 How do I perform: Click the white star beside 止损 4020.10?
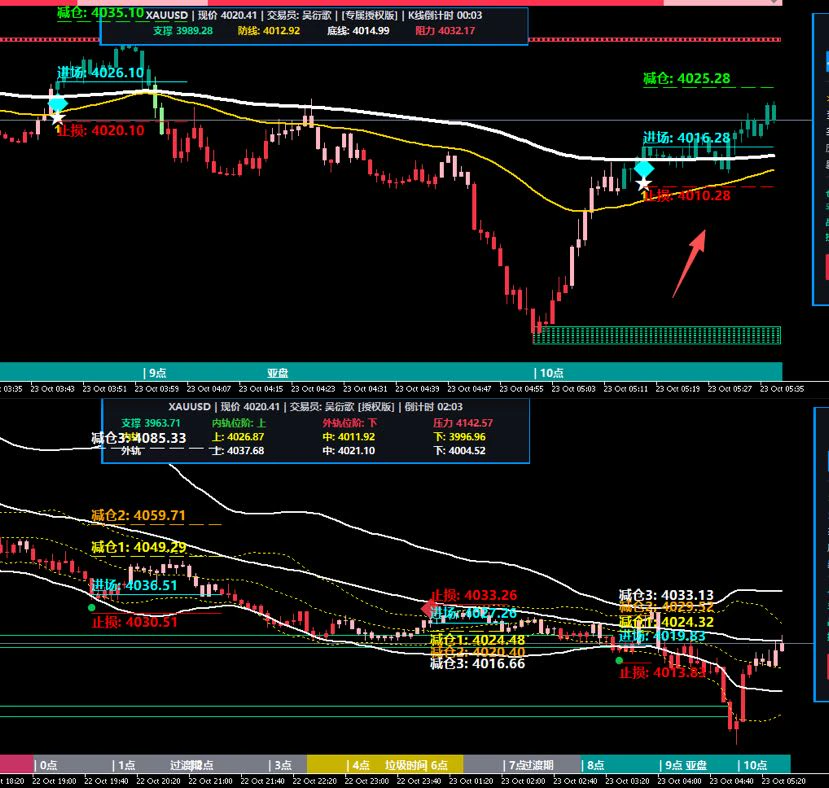point(57,117)
